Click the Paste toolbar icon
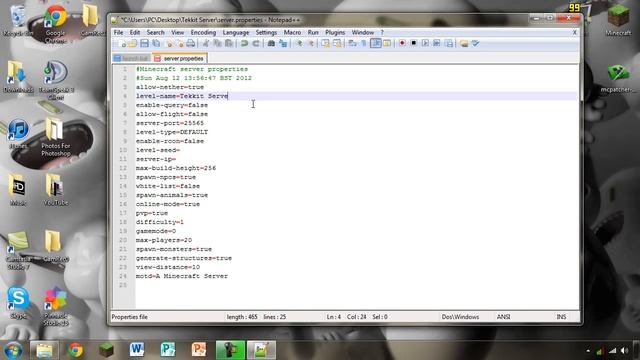The height and width of the screenshot is (360, 640). point(229,43)
